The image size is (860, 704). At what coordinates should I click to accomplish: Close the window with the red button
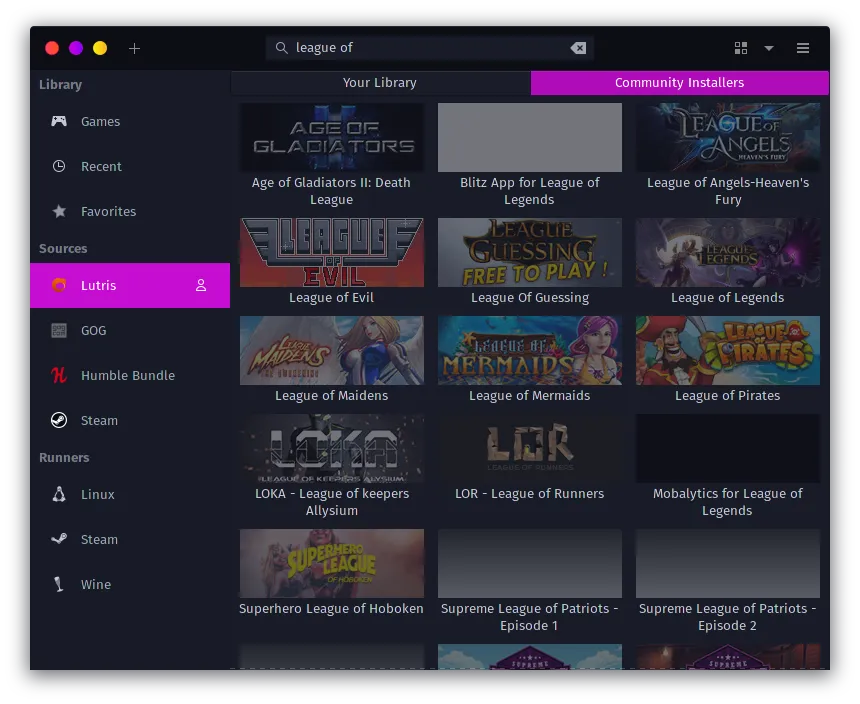pos(52,48)
